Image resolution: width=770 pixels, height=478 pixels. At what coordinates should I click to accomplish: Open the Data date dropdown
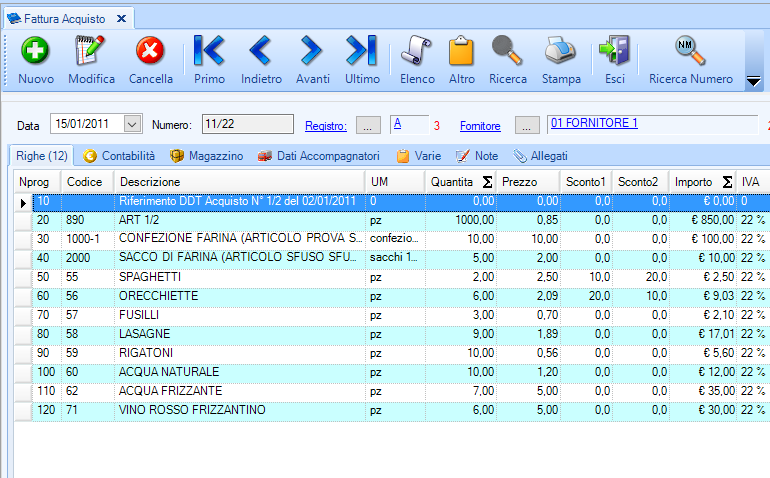coord(133,124)
